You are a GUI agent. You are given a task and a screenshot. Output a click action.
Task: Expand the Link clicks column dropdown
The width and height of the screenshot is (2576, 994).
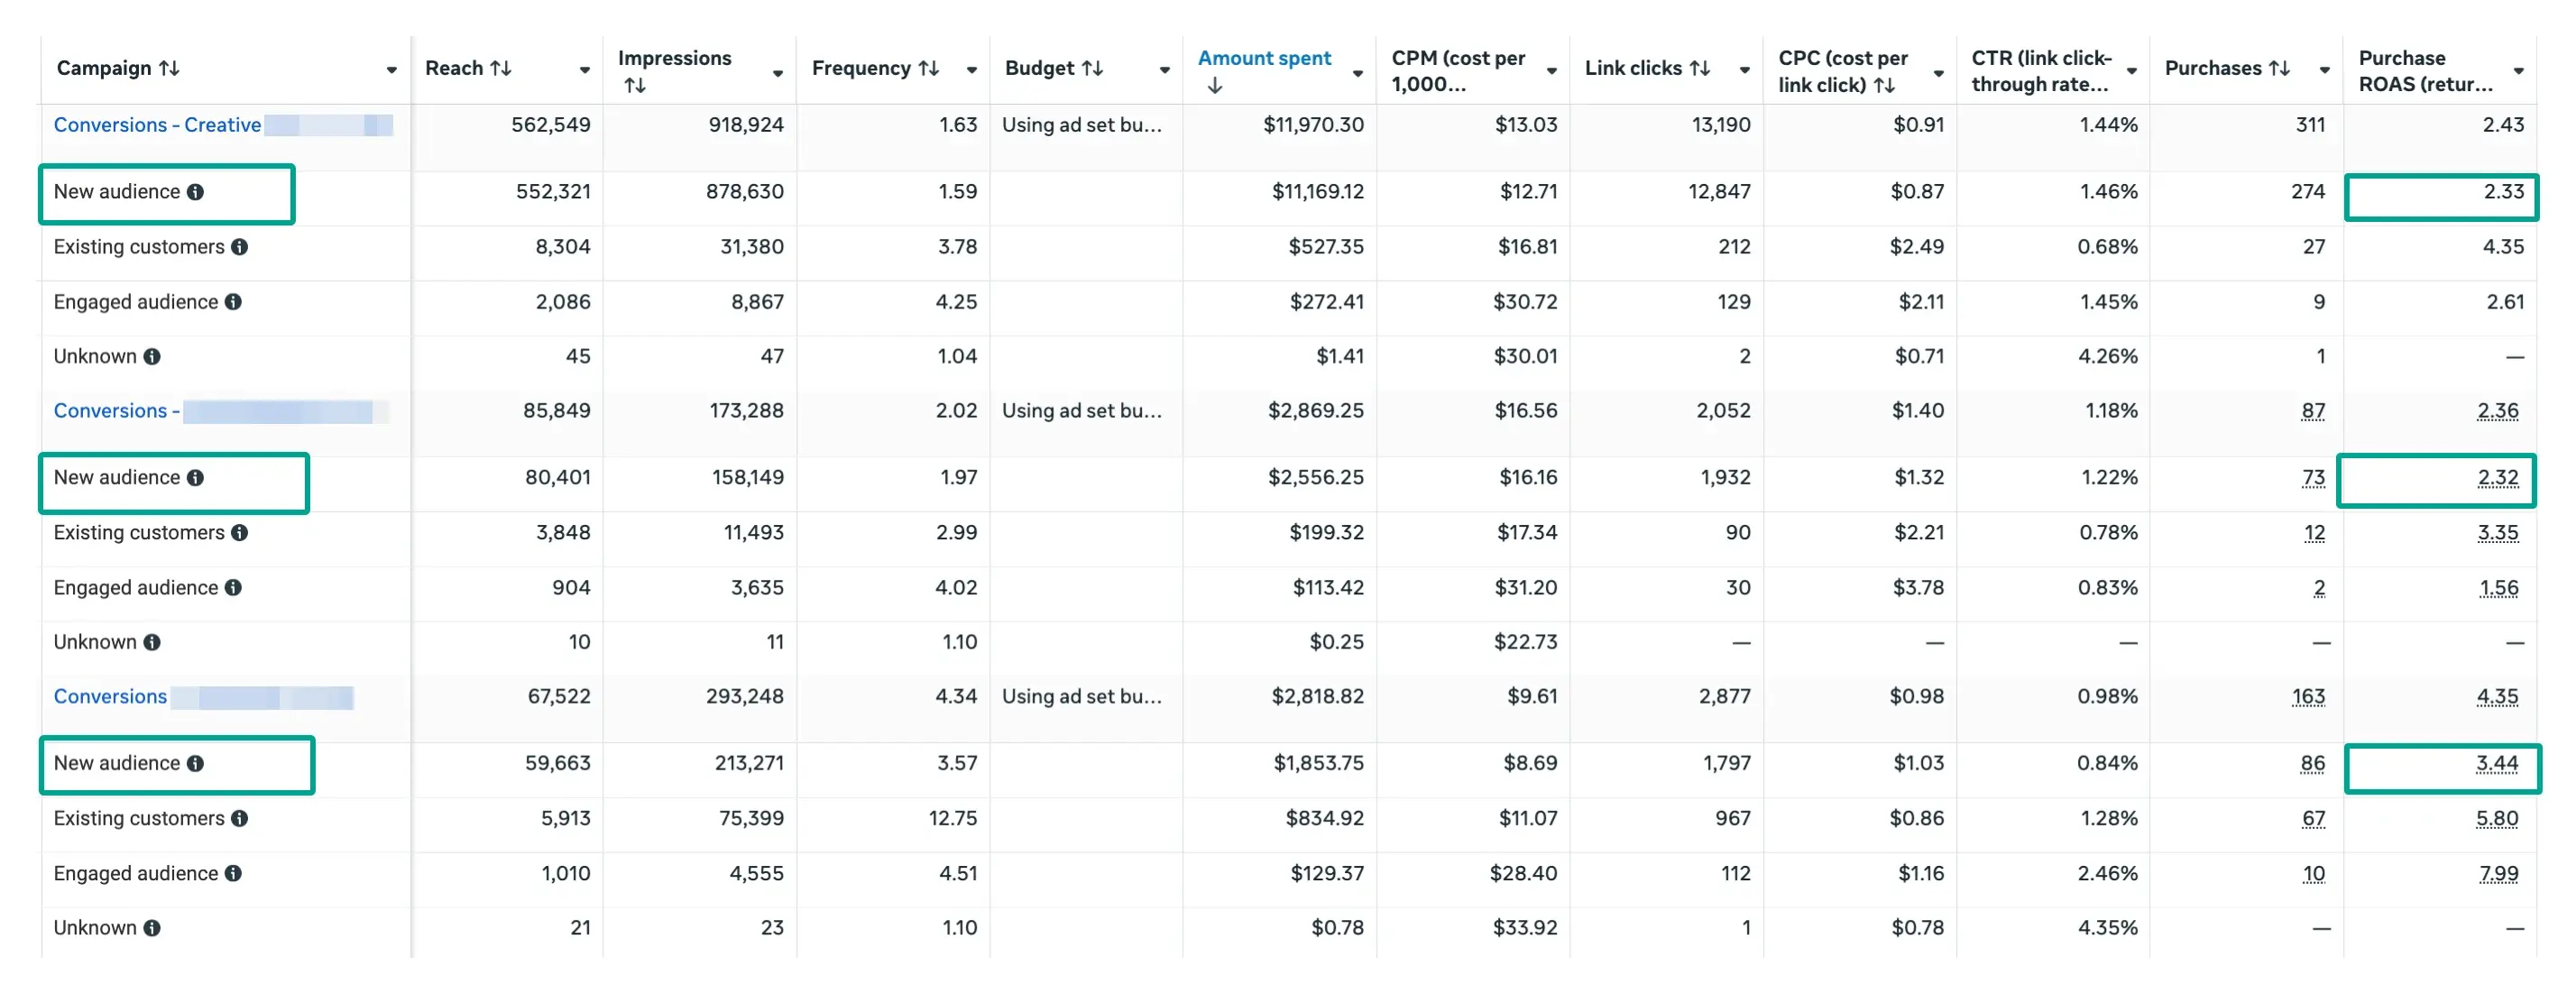pyautogui.click(x=1744, y=70)
